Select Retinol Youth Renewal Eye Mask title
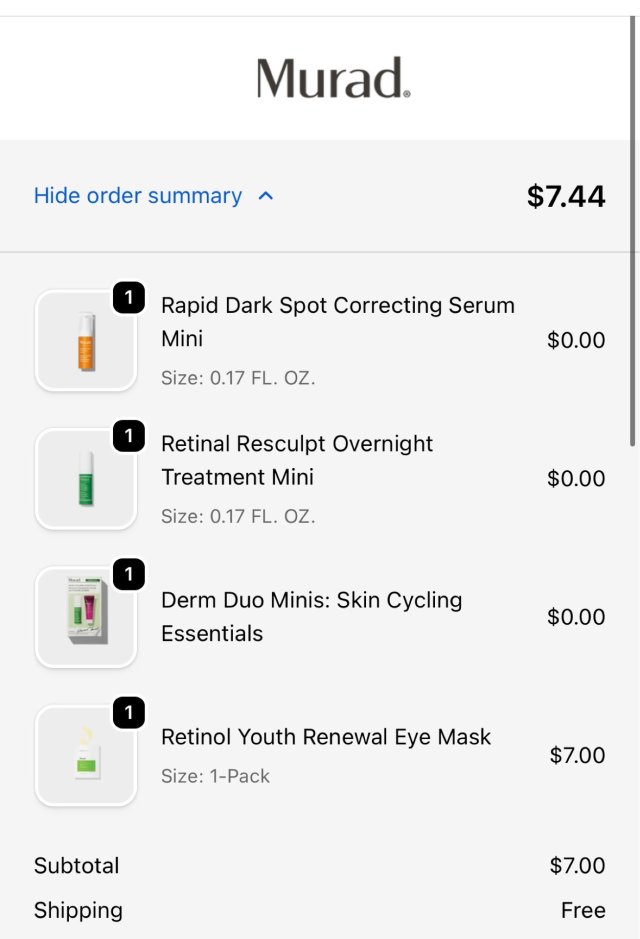Image resolution: width=640 pixels, height=939 pixels. point(326,737)
